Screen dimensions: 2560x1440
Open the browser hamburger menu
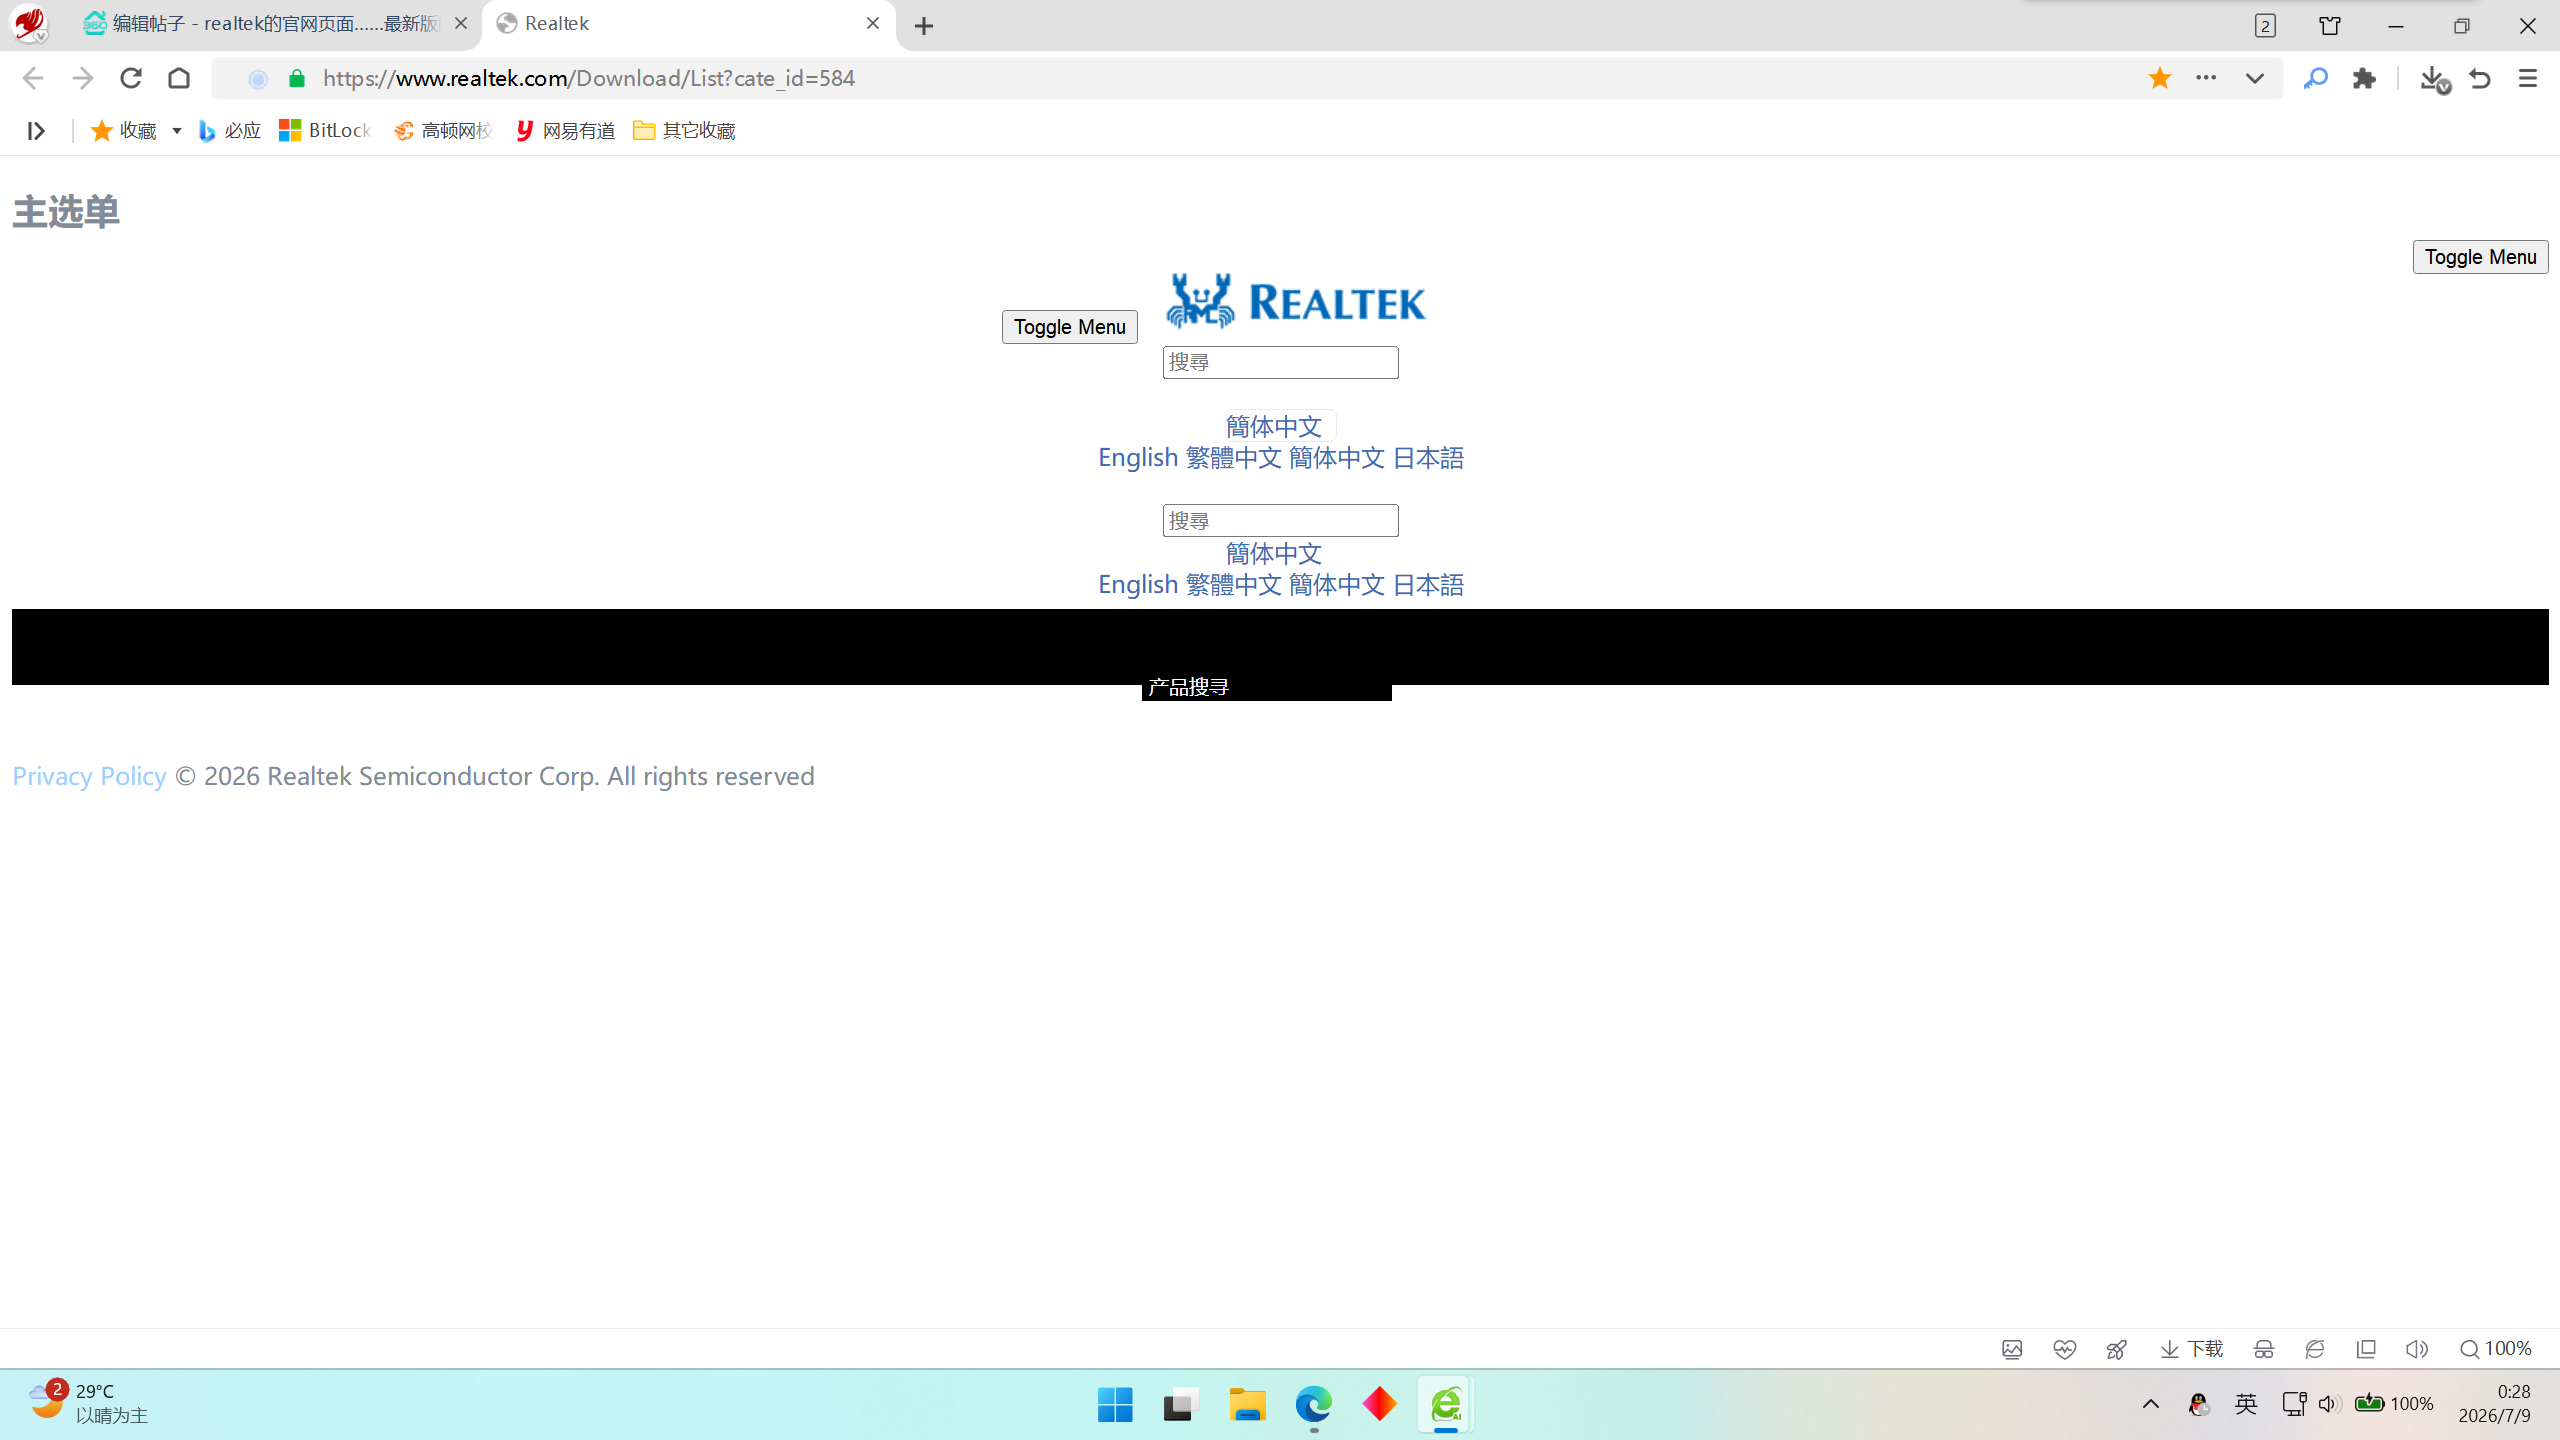2528,78
